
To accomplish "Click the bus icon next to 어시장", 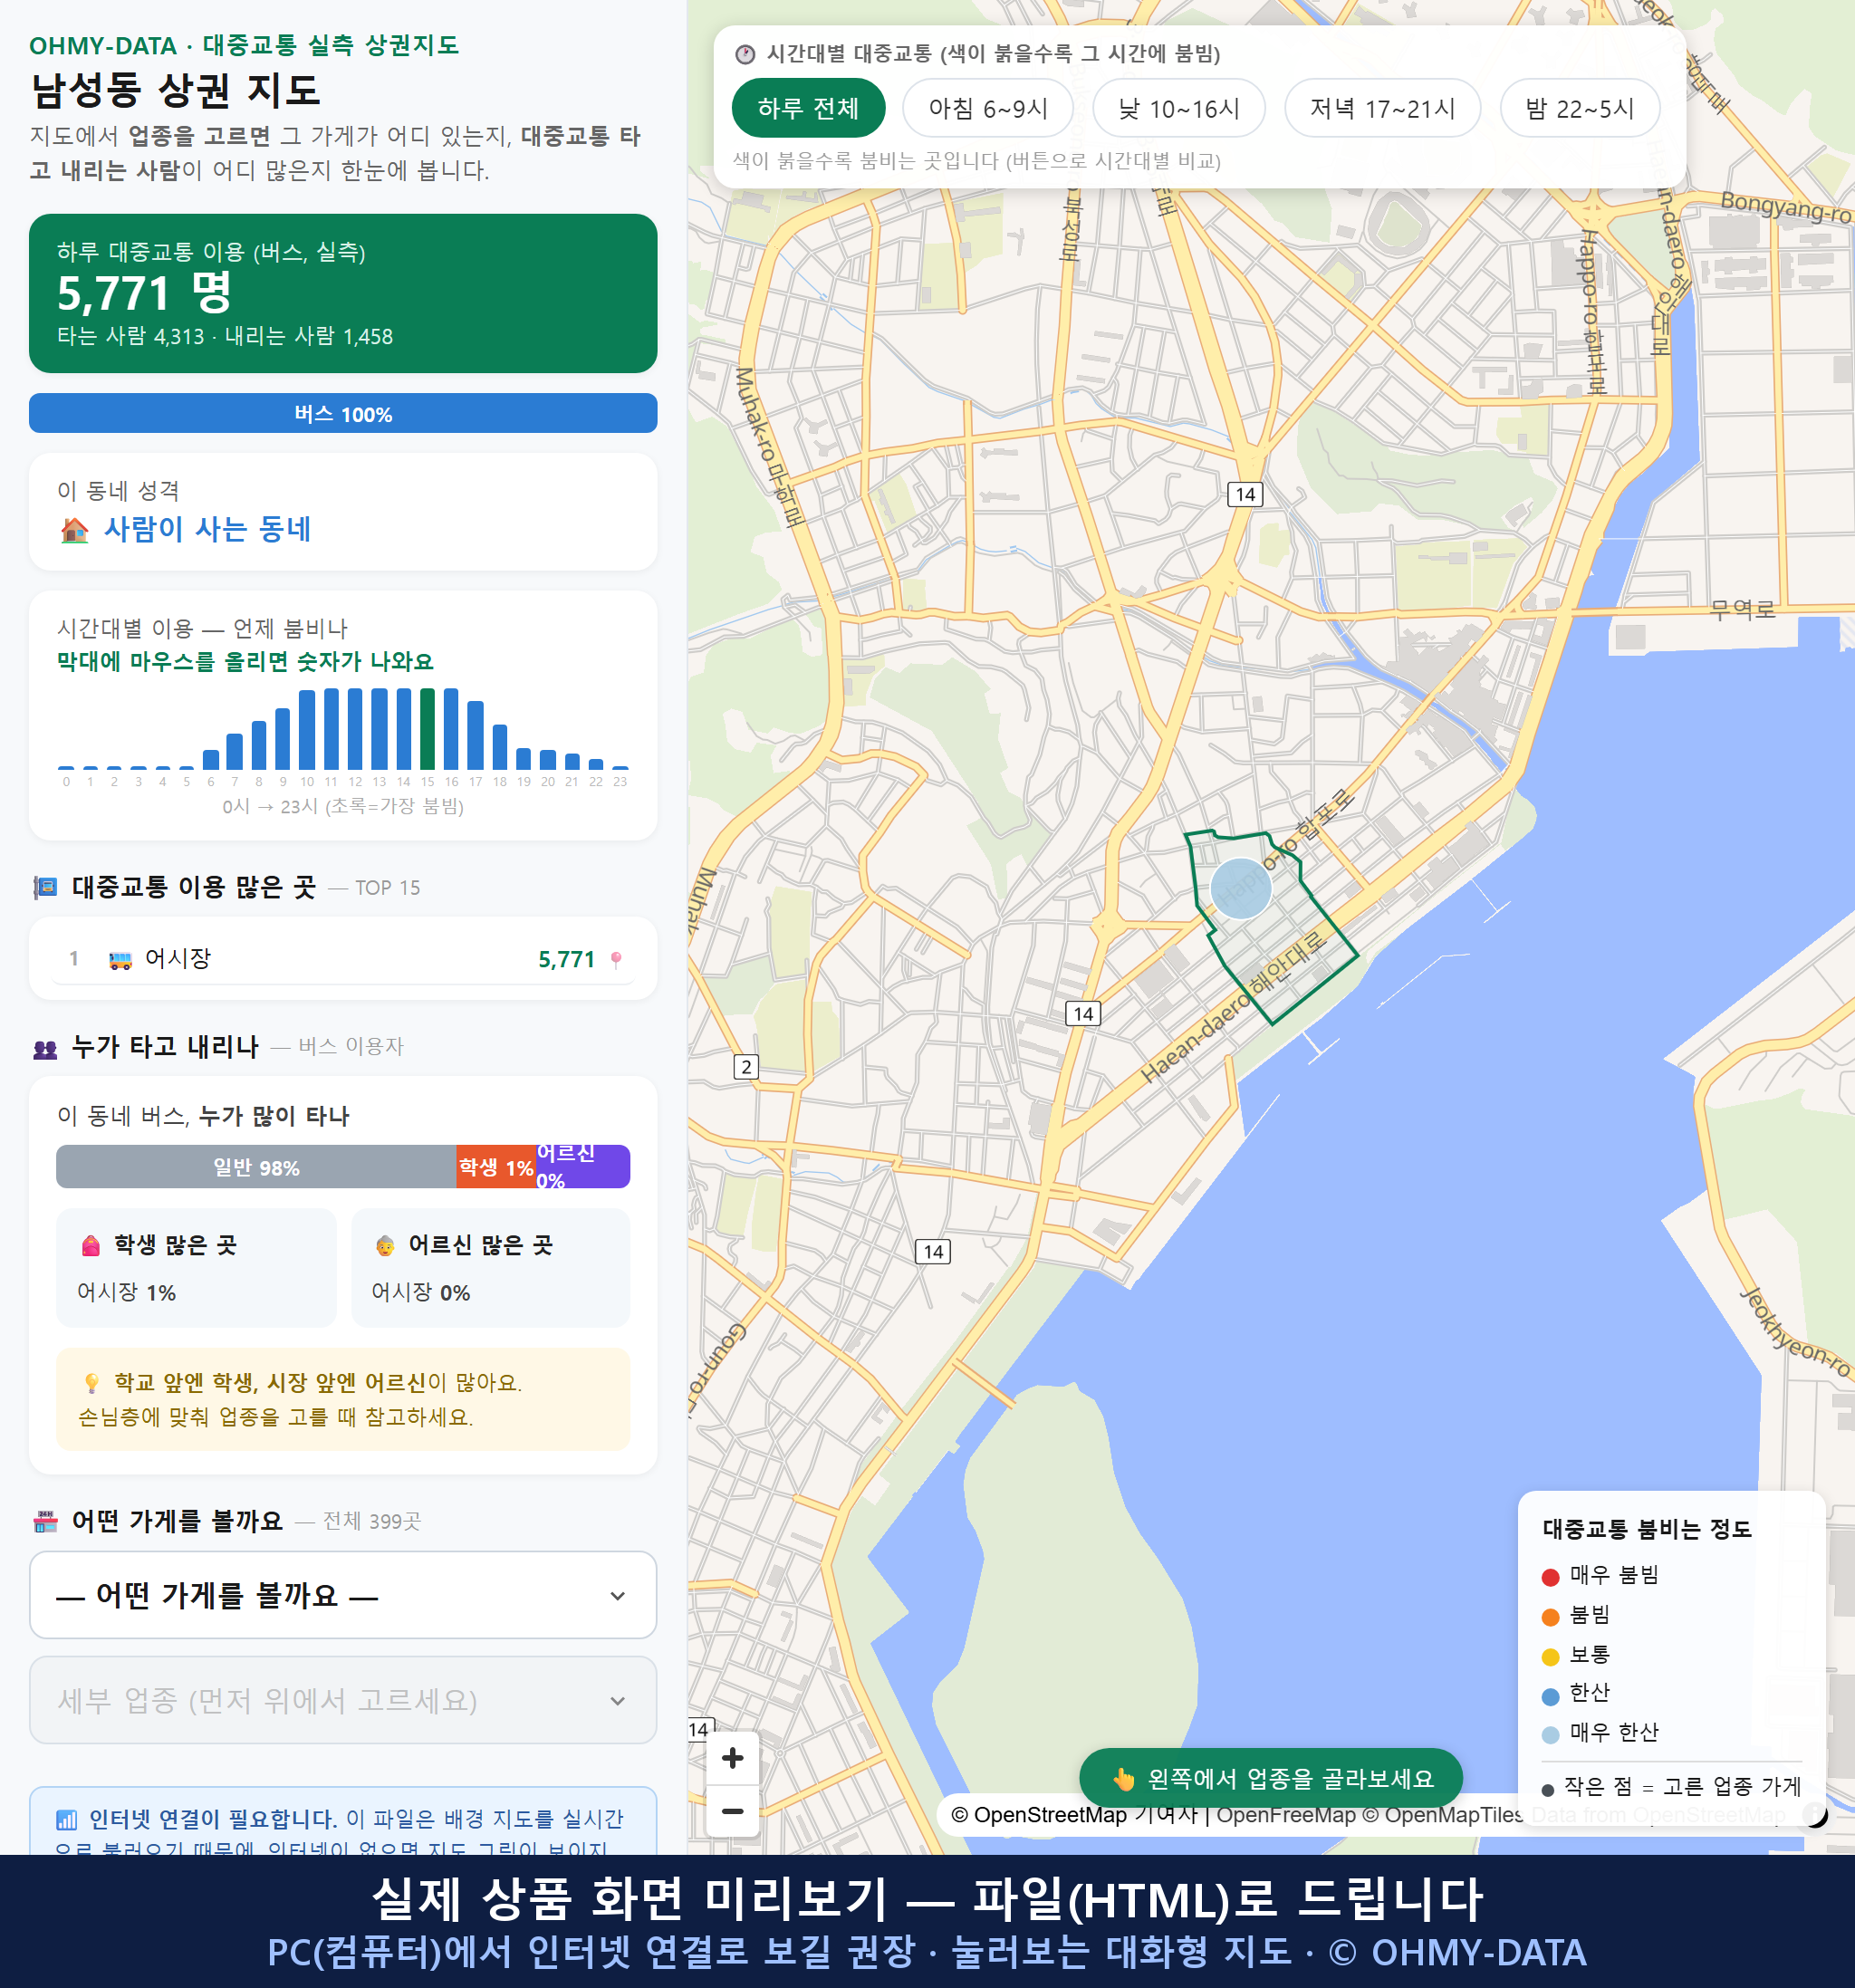I will (x=120, y=960).
